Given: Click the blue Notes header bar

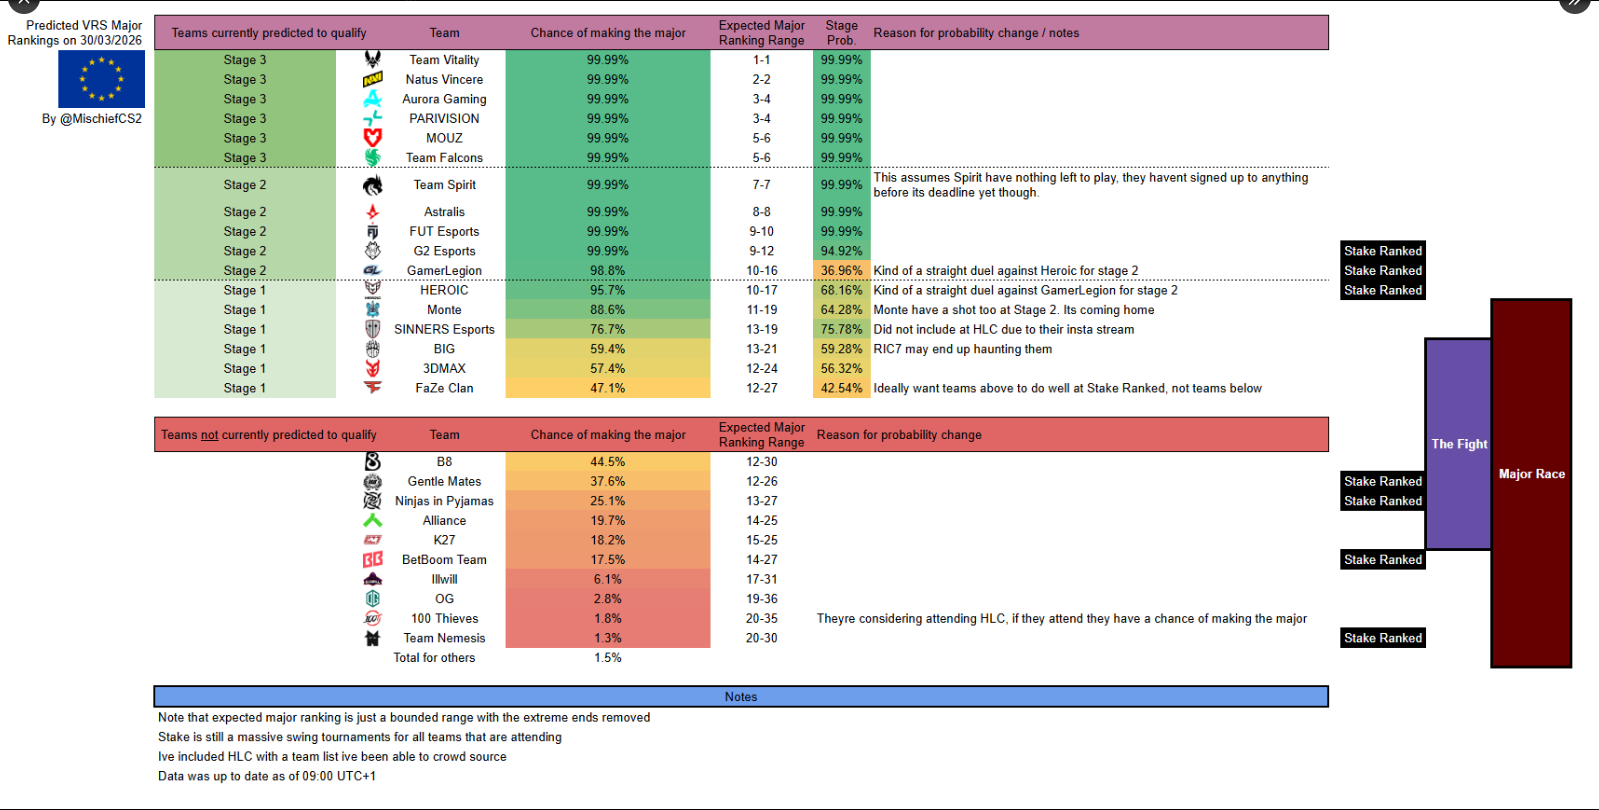Looking at the screenshot, I should point(741,697).
